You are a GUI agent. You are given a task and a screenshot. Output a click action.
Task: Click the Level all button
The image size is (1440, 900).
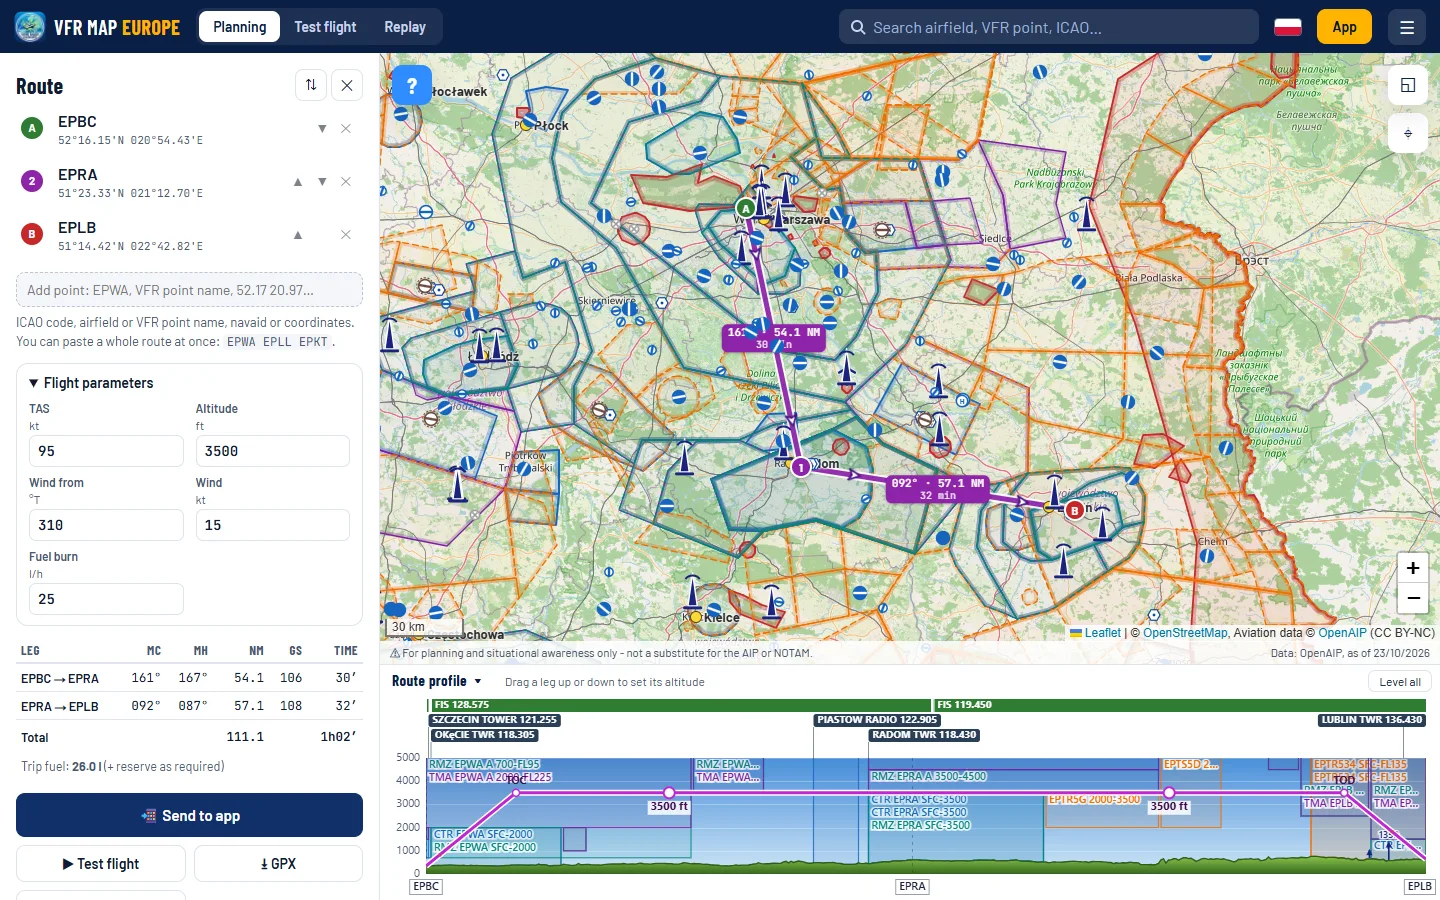click(x=1399, y=682)
